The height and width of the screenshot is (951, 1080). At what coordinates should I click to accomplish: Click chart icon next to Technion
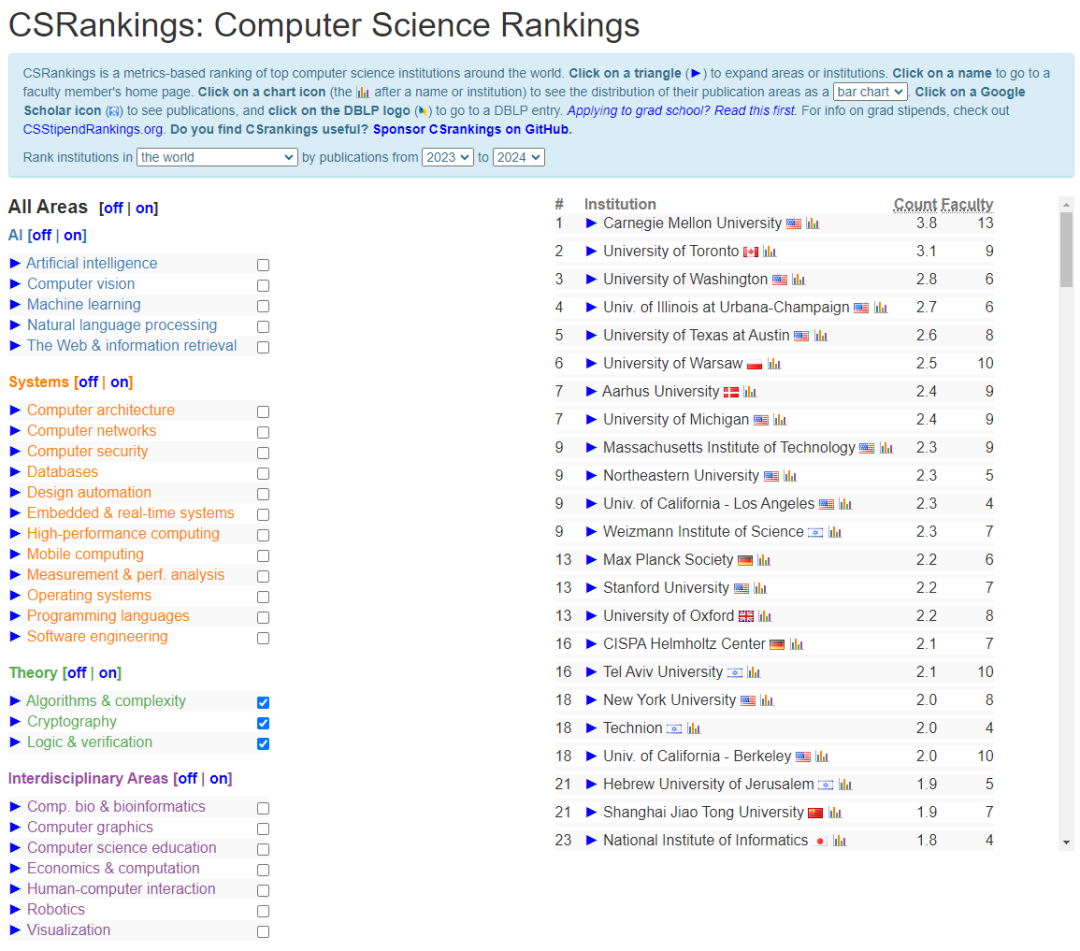tap(694, 728)
